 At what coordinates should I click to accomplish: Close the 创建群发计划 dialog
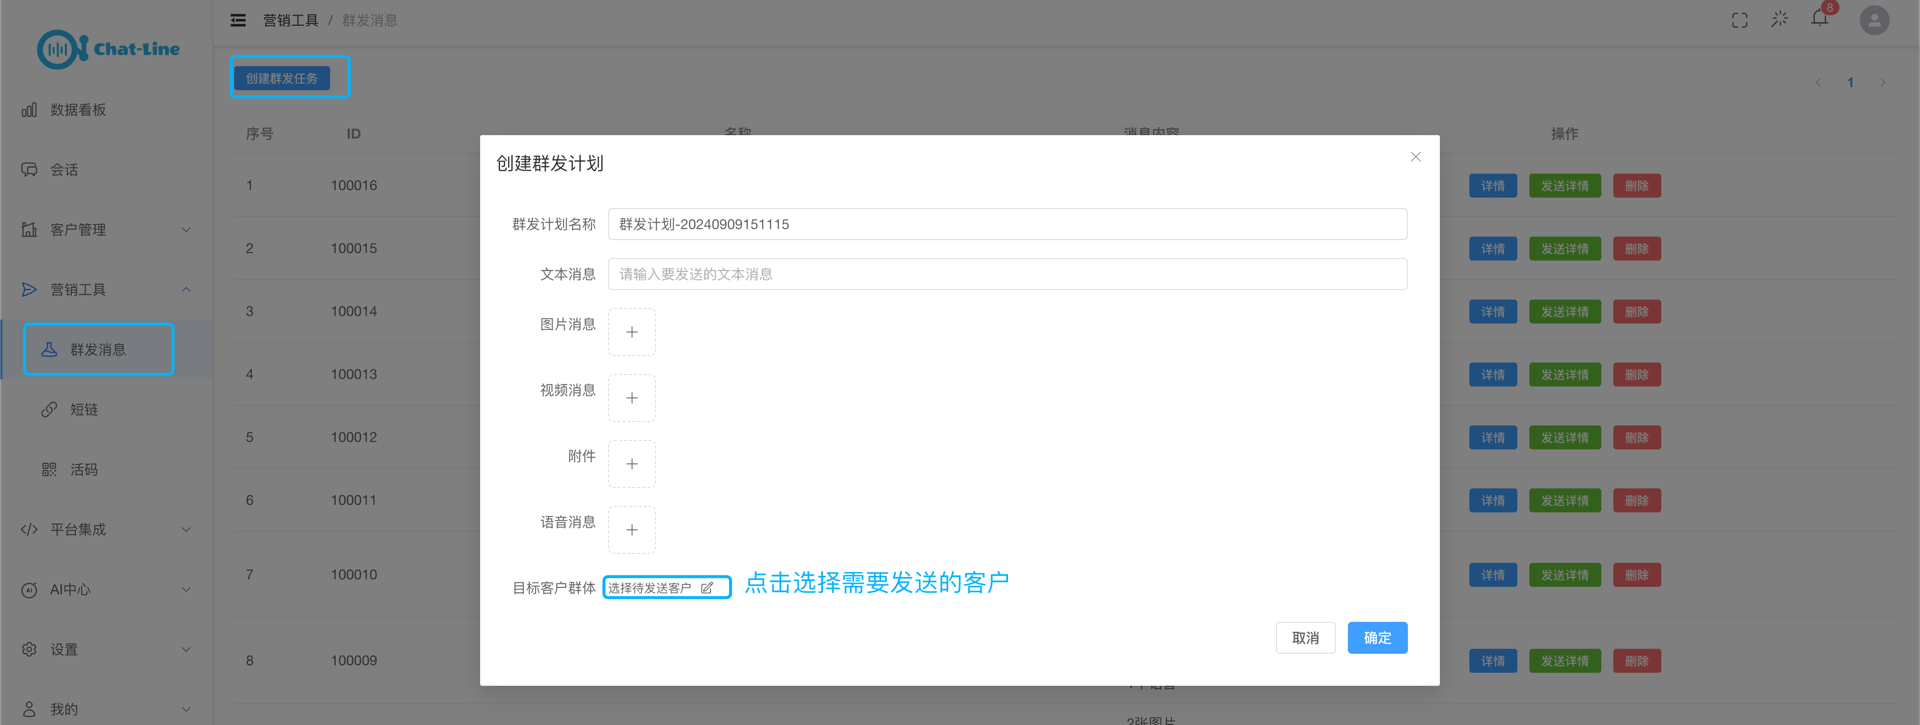(1415, 157)
